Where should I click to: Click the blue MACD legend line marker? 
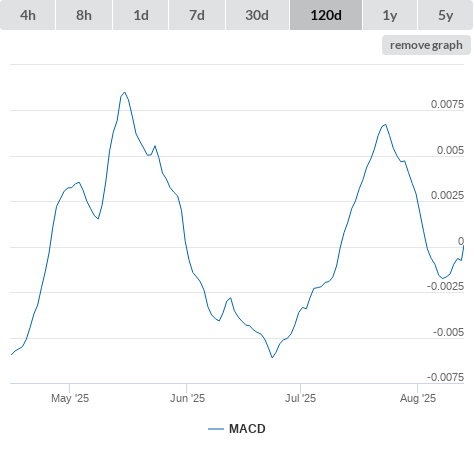[216, 429]
